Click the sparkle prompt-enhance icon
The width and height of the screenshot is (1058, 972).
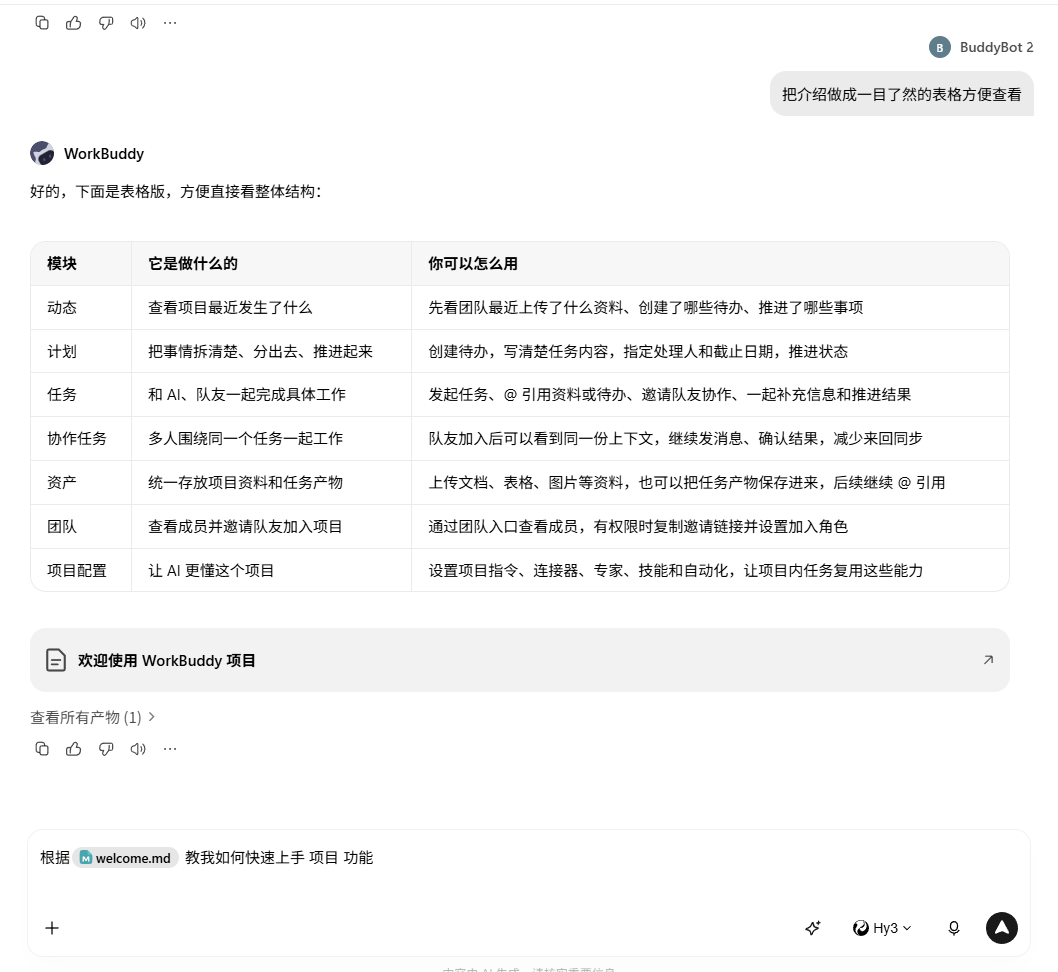813,928
